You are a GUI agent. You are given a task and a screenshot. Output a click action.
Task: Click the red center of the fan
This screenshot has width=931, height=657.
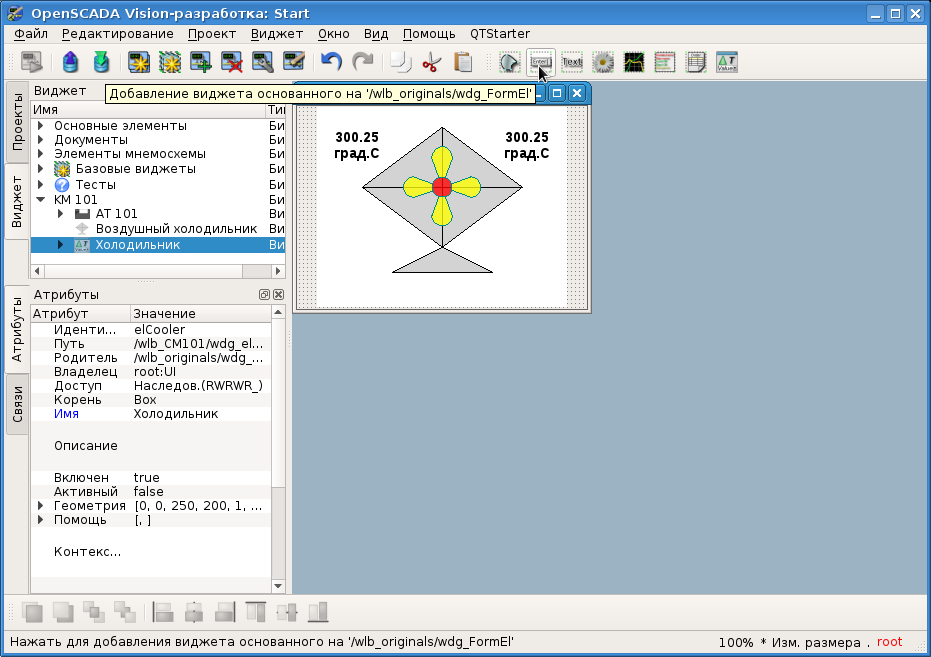coord(442,186)
